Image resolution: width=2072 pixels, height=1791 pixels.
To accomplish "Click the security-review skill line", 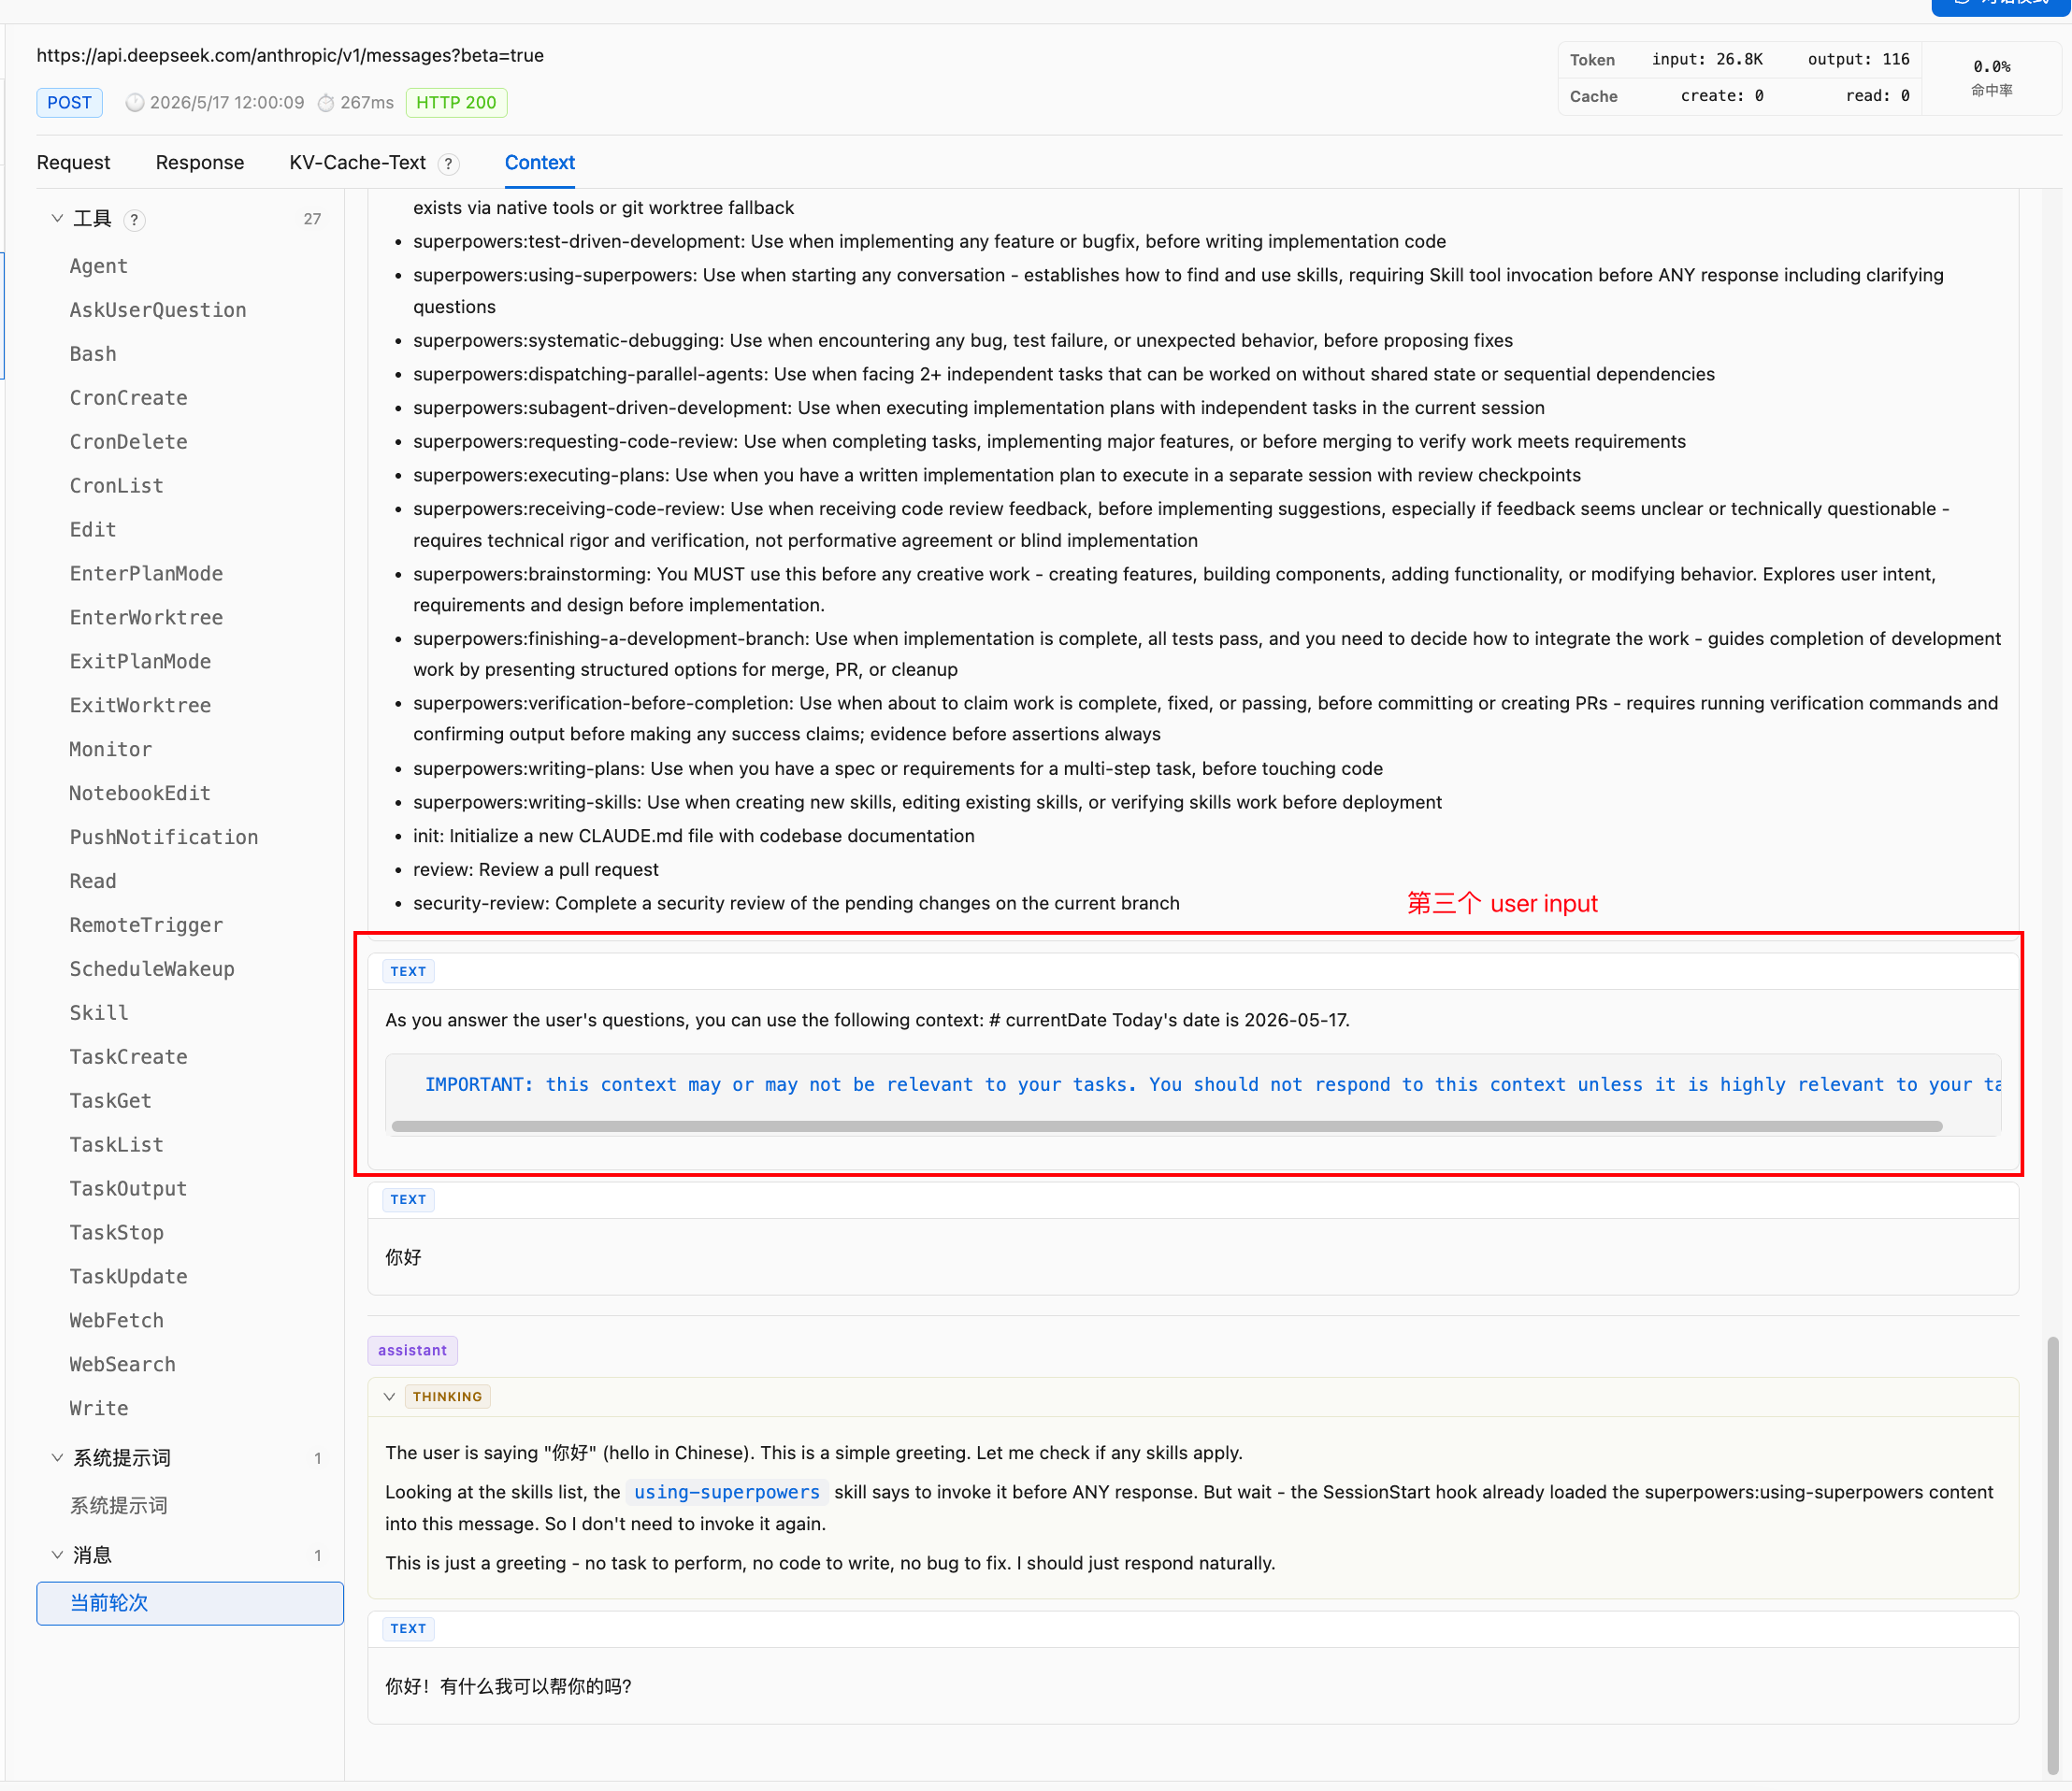I will tap(796, 904).
